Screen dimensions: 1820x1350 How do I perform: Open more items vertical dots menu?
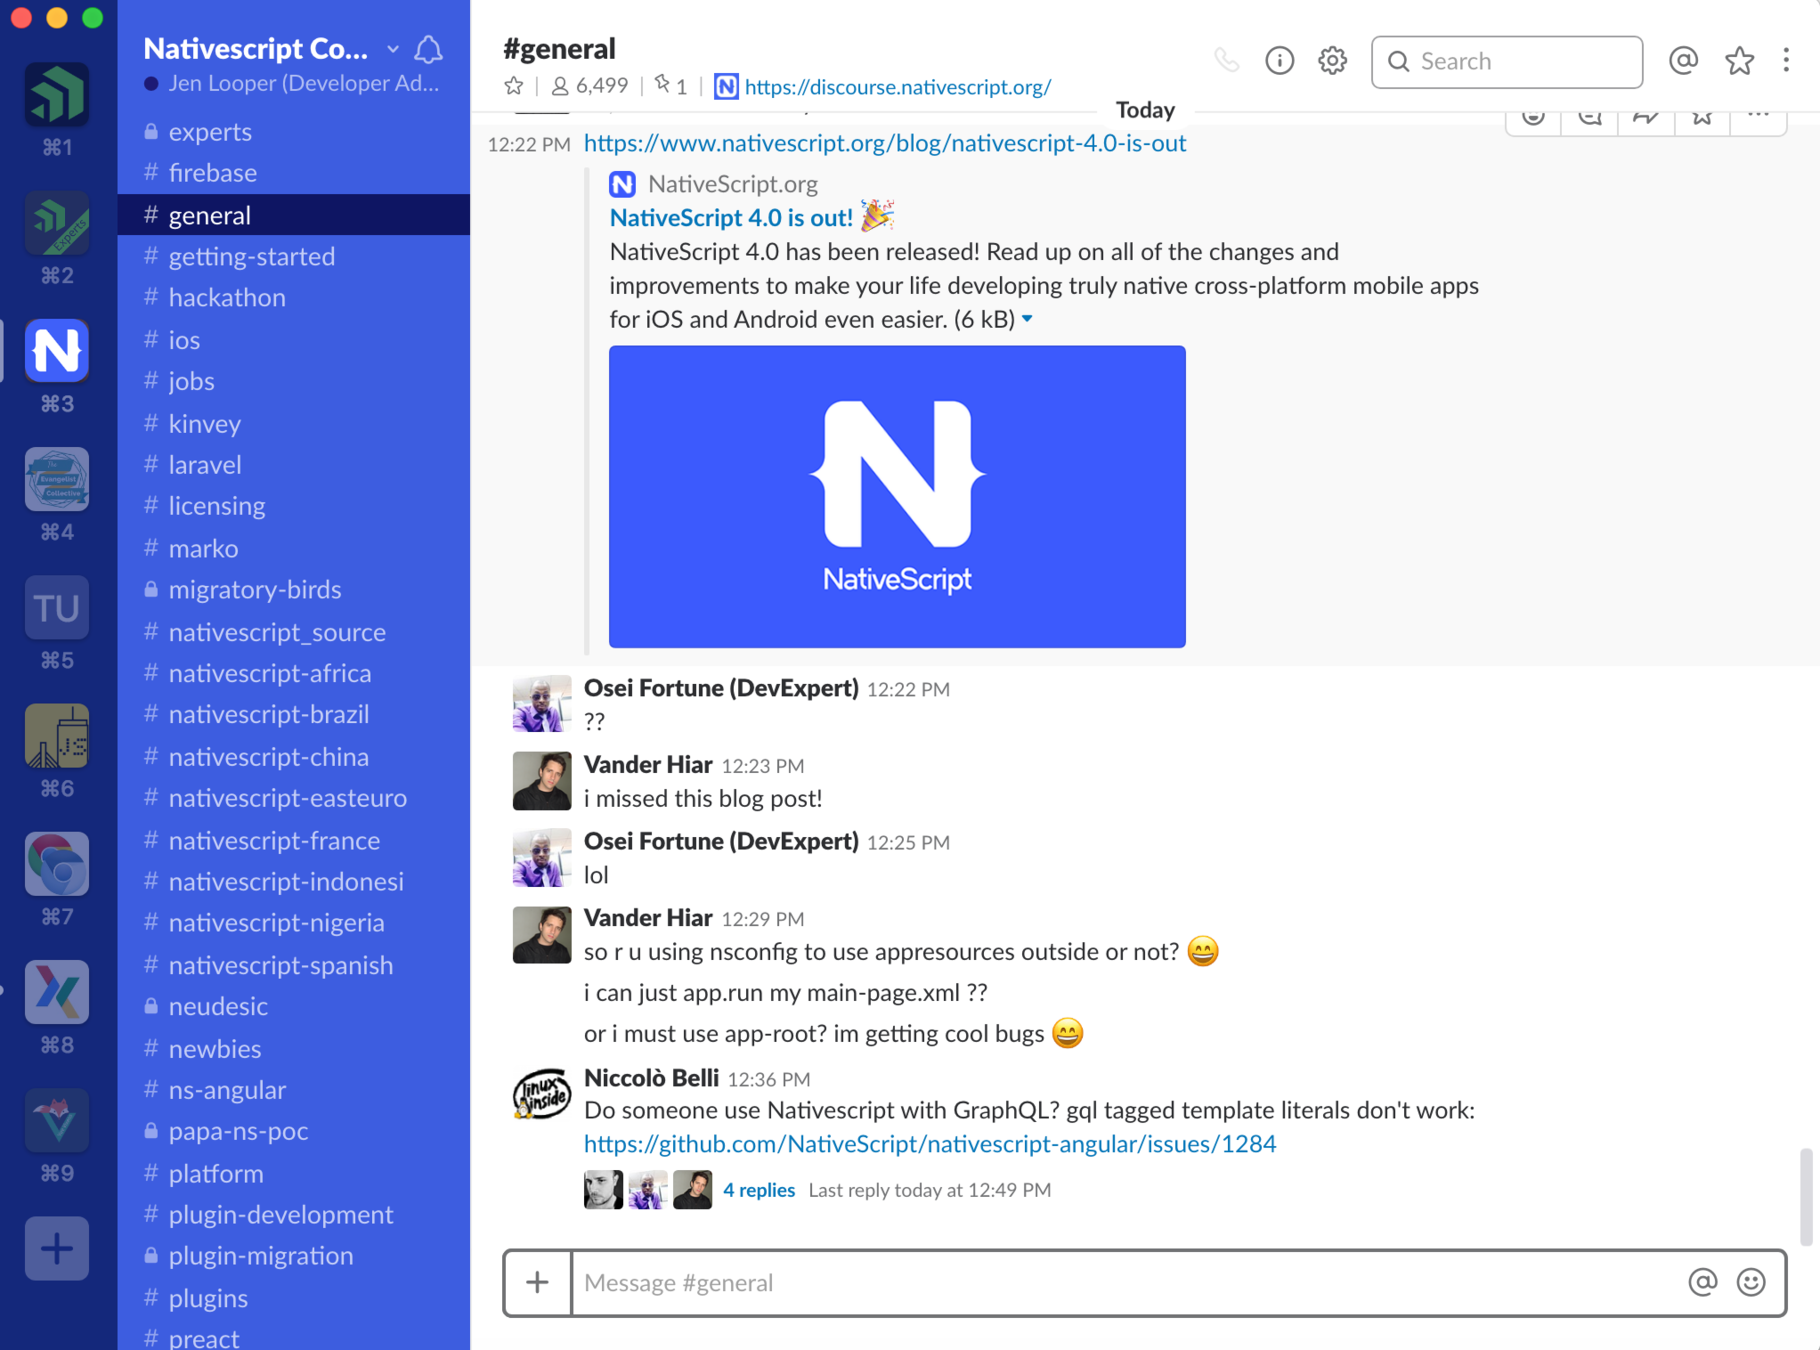pos(1786,61)
